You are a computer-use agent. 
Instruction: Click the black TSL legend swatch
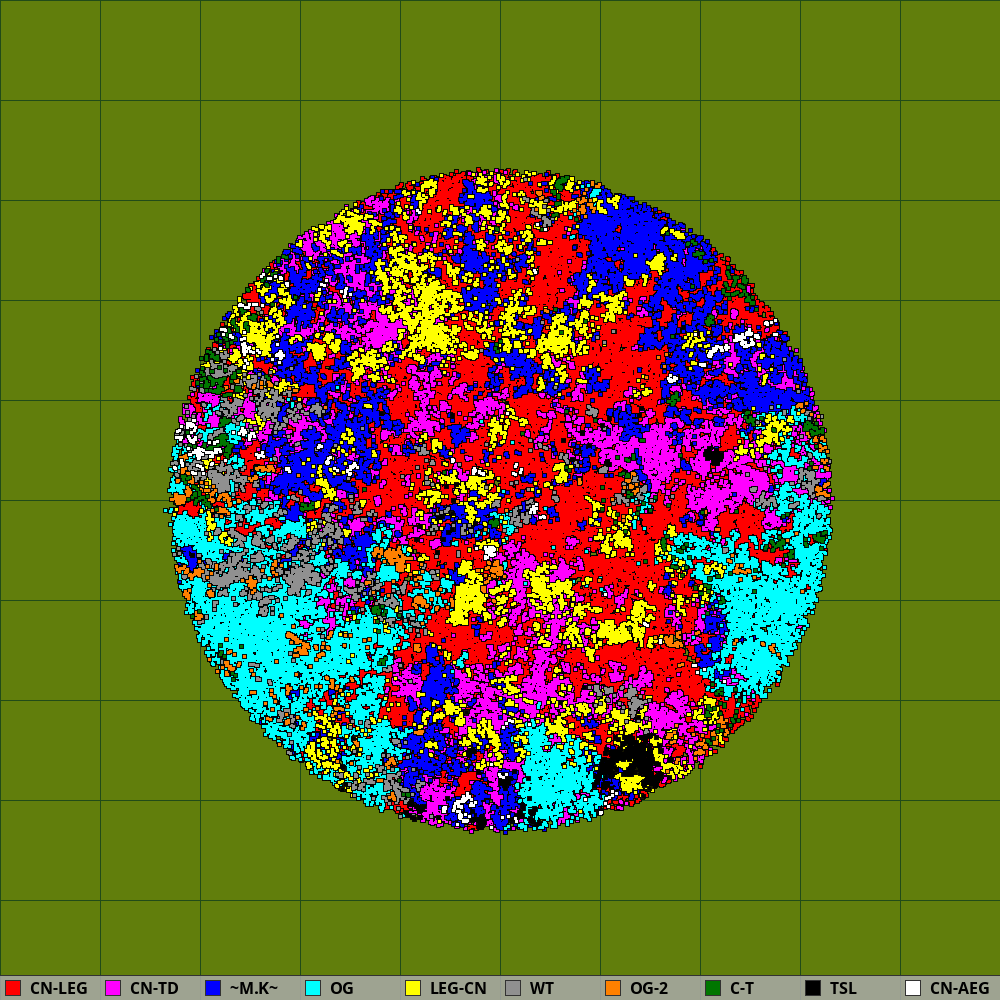coord(813,988)
